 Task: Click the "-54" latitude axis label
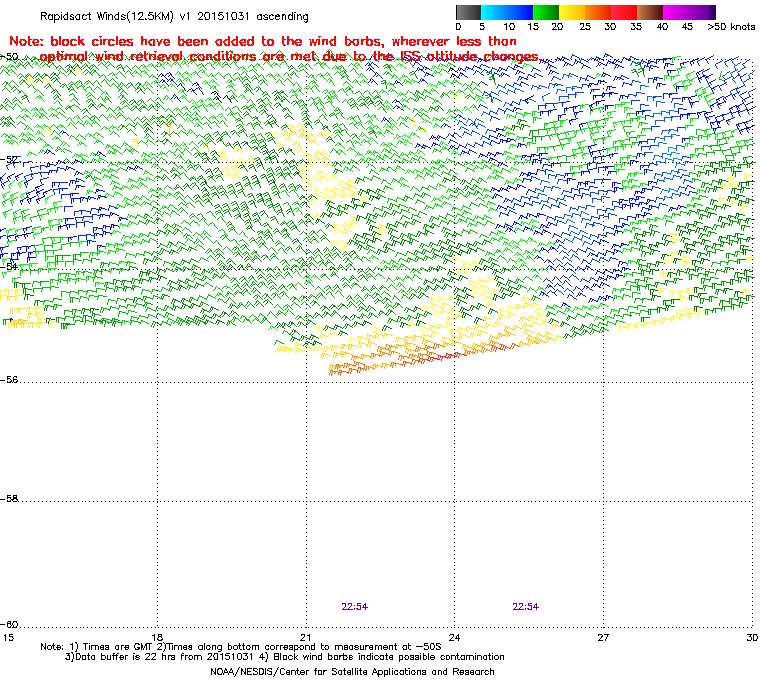[9, 266]
